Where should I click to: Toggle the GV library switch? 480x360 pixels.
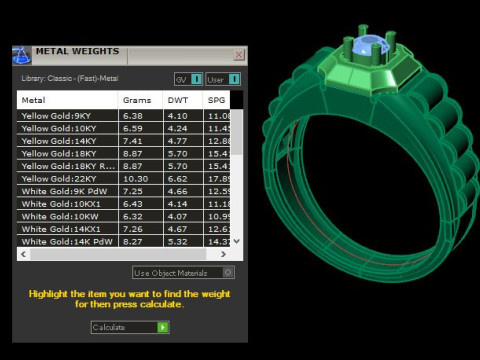pos(188,79)
